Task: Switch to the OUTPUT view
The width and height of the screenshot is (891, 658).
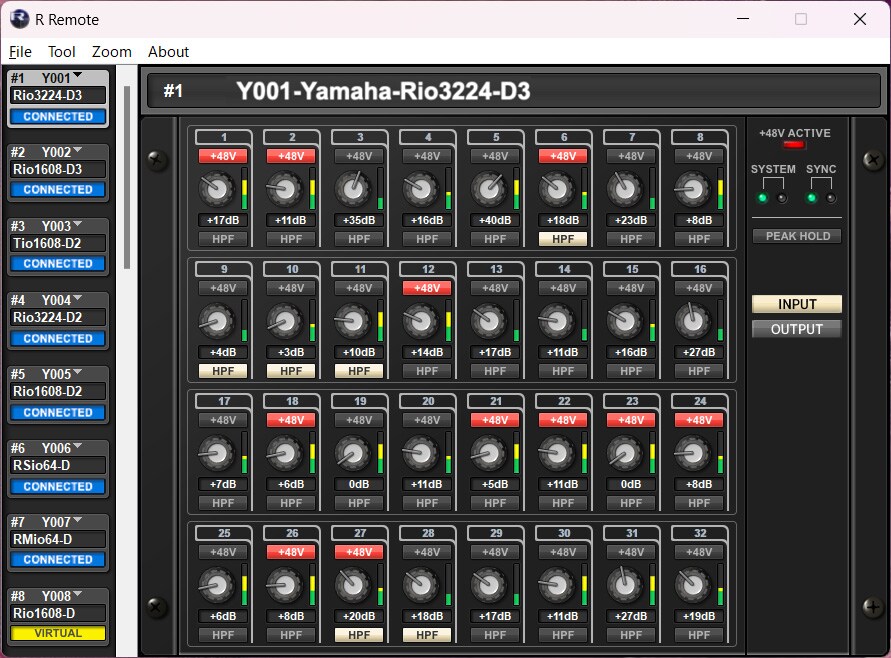Action: tap(797, 329)
